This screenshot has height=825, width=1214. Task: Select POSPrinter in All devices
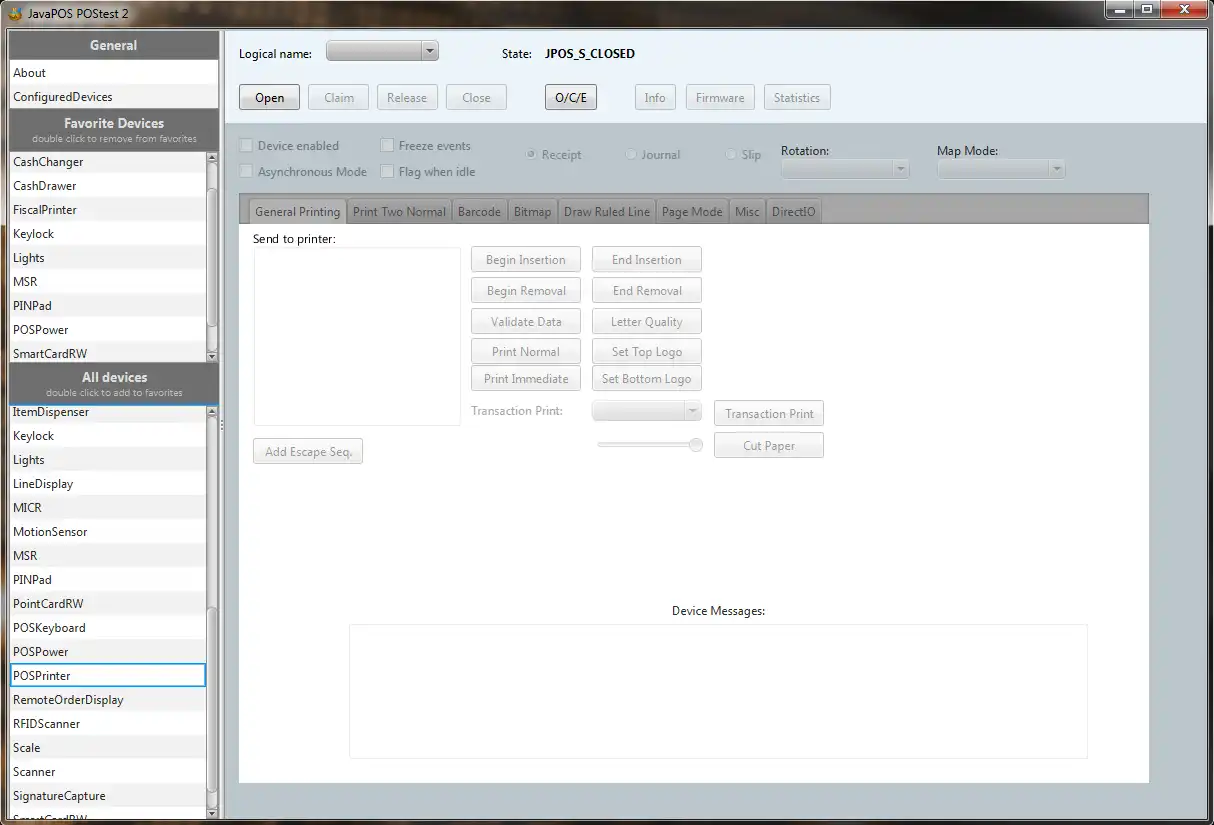(x=107, y=676)
